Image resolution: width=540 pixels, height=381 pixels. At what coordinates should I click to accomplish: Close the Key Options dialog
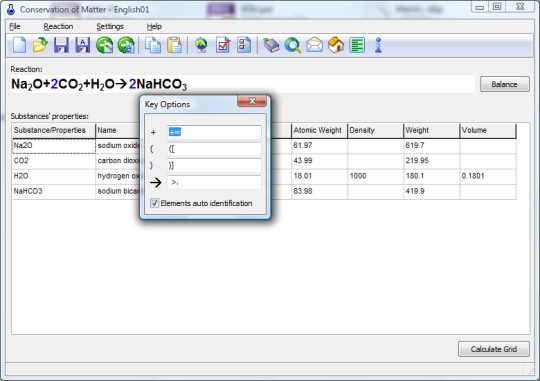click(x=252, y=101)
